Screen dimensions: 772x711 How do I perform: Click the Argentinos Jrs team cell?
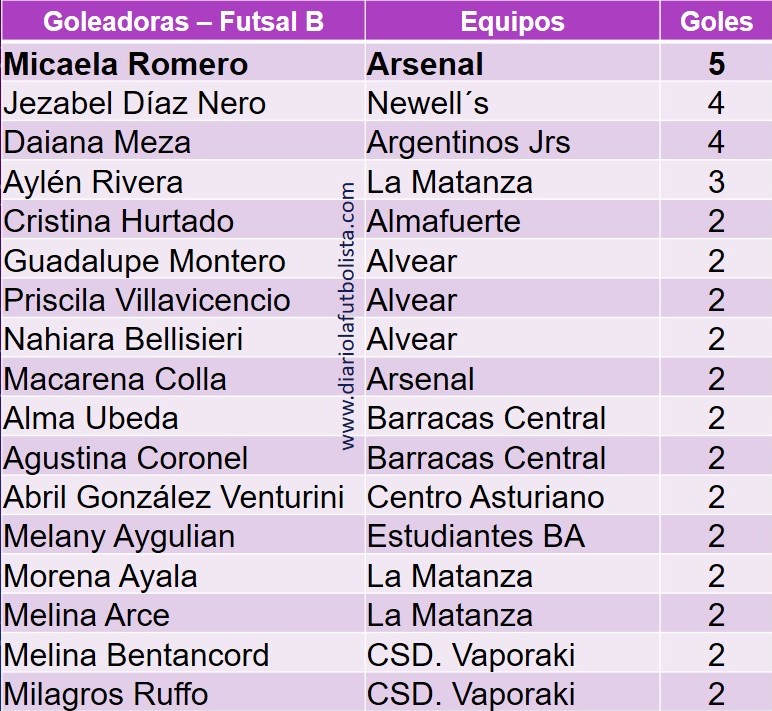[x=468, y=143]
